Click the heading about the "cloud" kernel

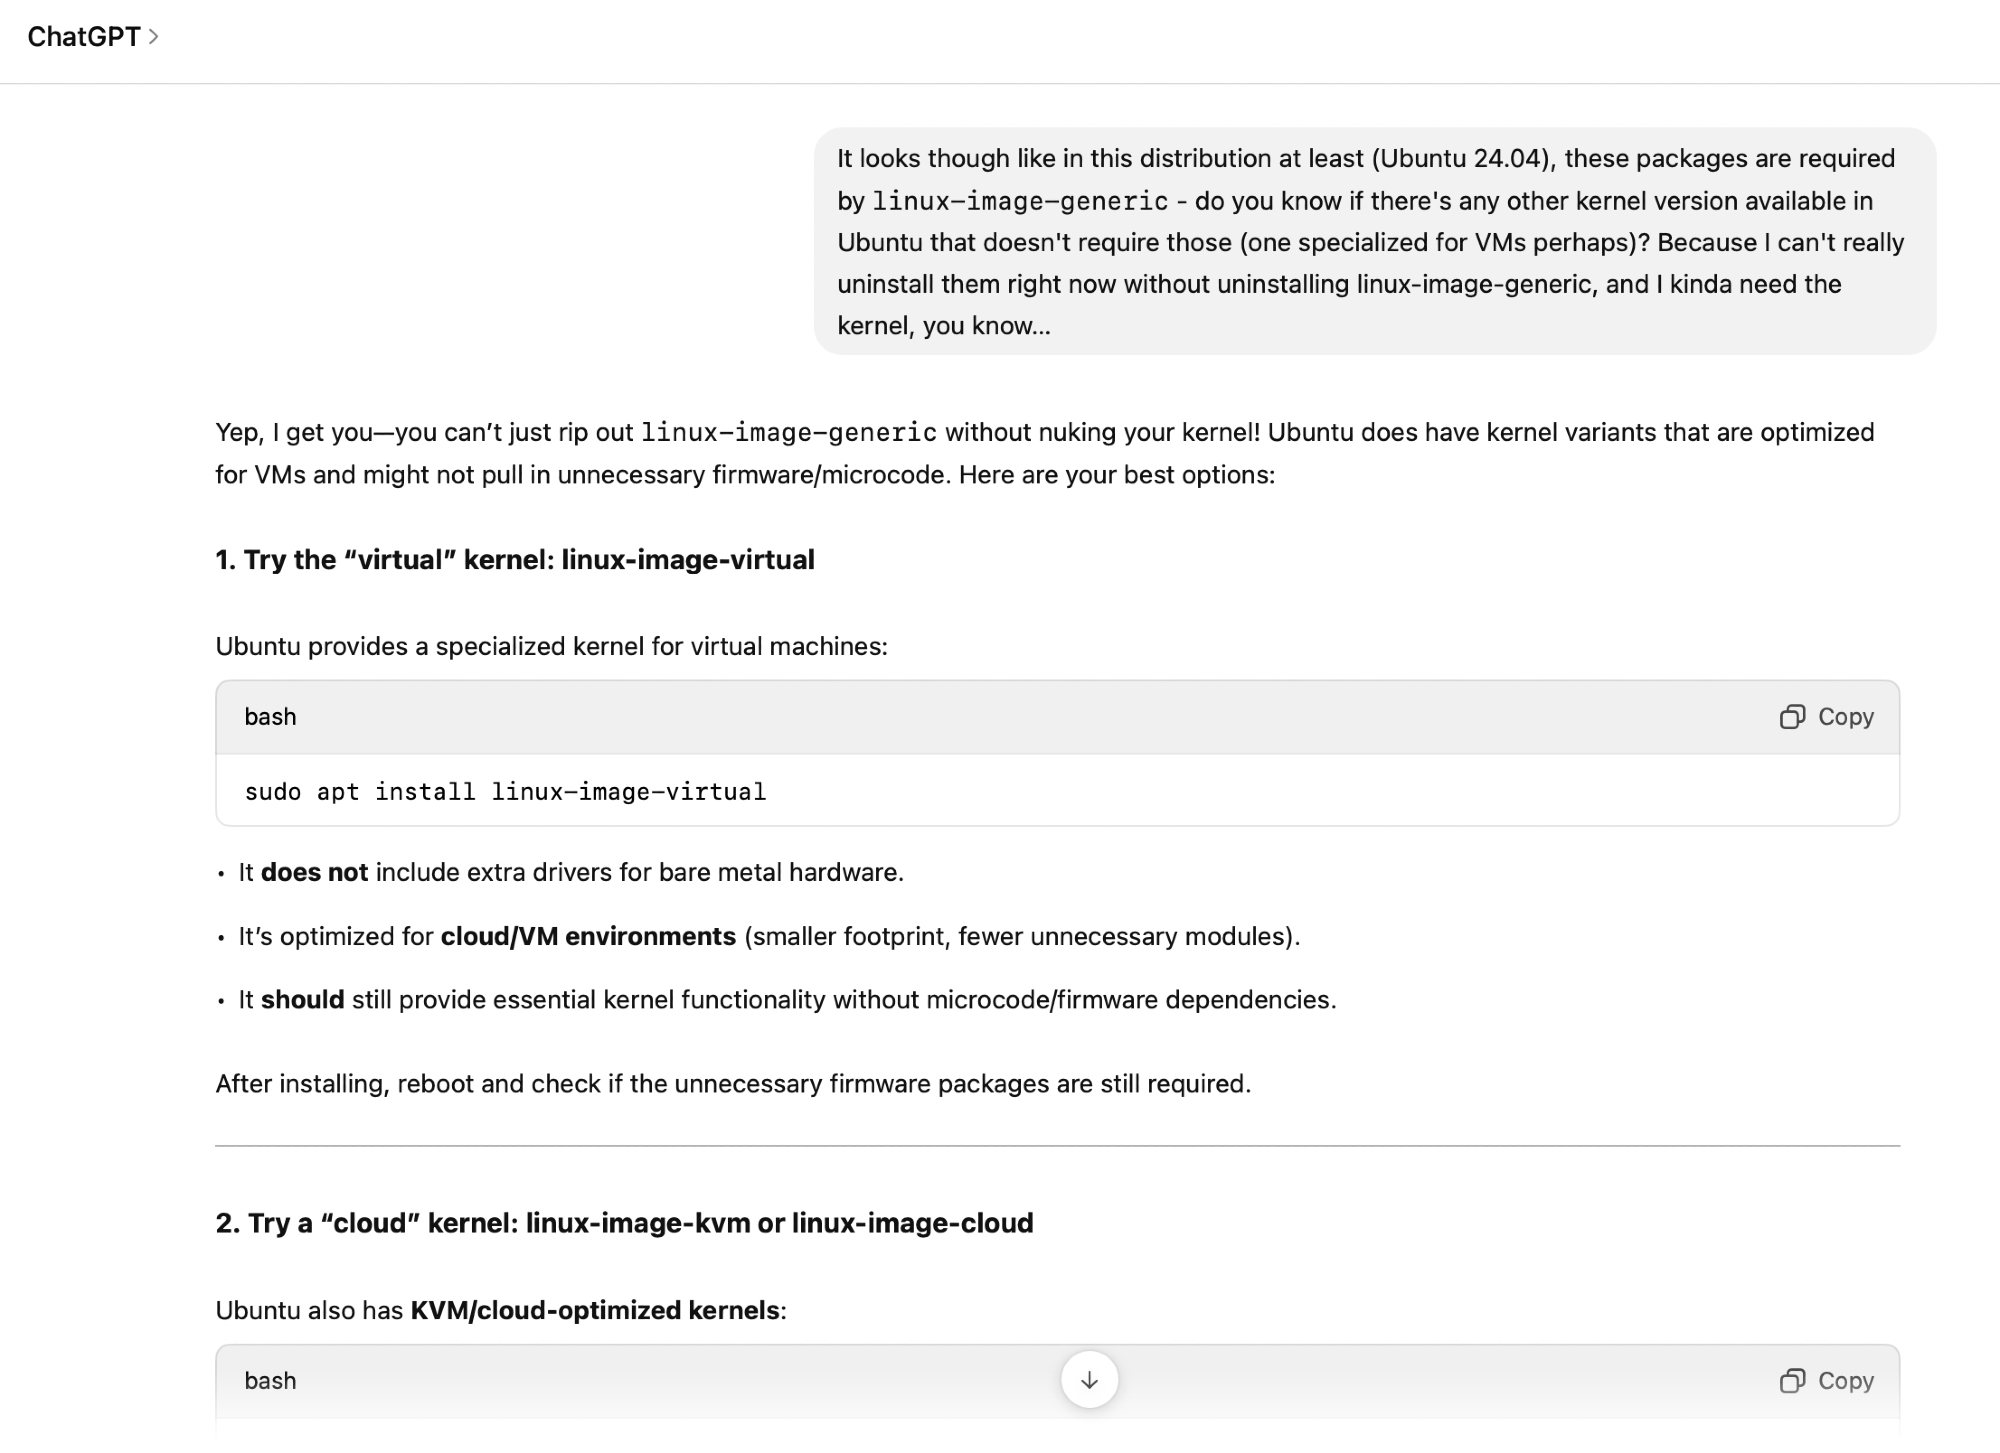624,1223
